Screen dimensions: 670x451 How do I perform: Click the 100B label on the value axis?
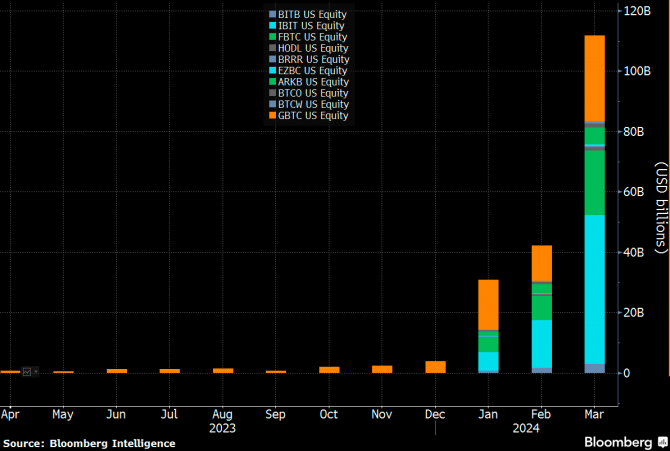pyautogui.click(x=637, y=71)
